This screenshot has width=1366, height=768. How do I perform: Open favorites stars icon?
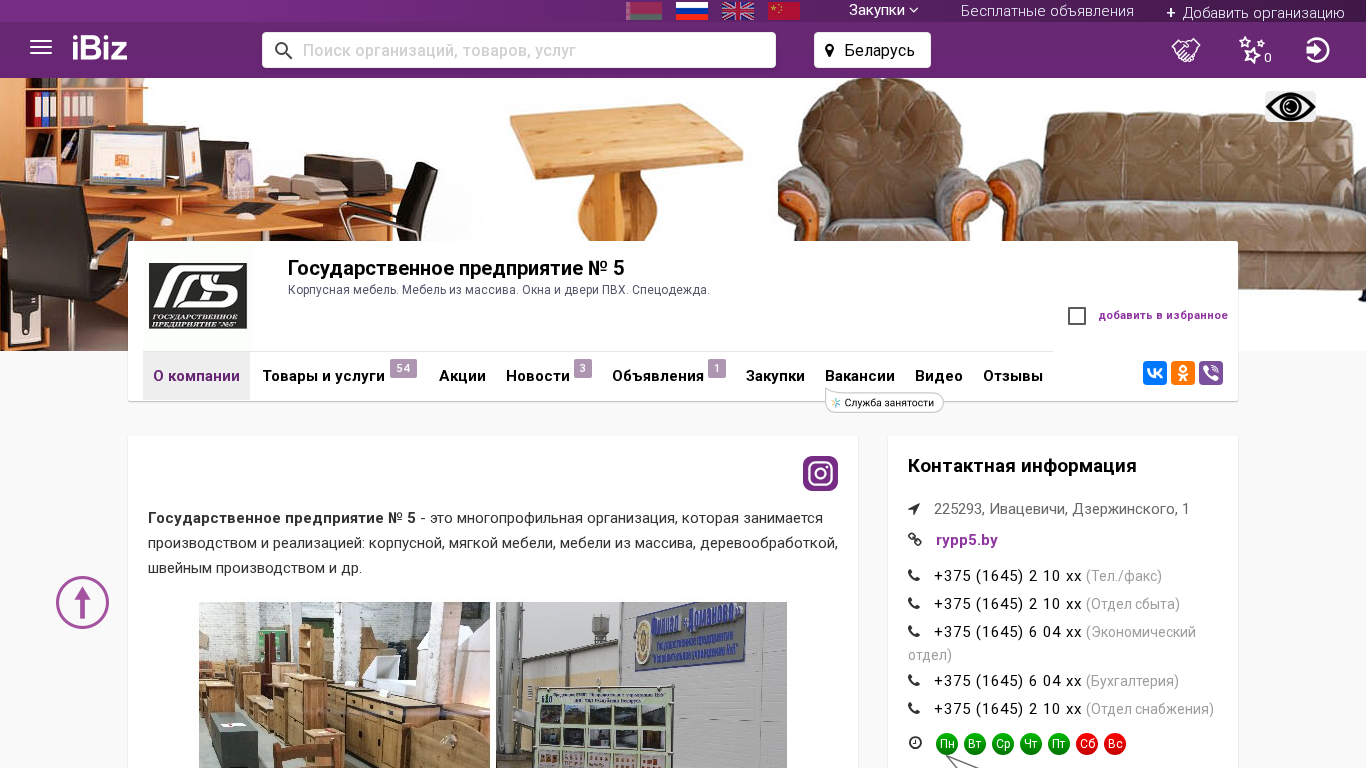tap(1252, 50)
